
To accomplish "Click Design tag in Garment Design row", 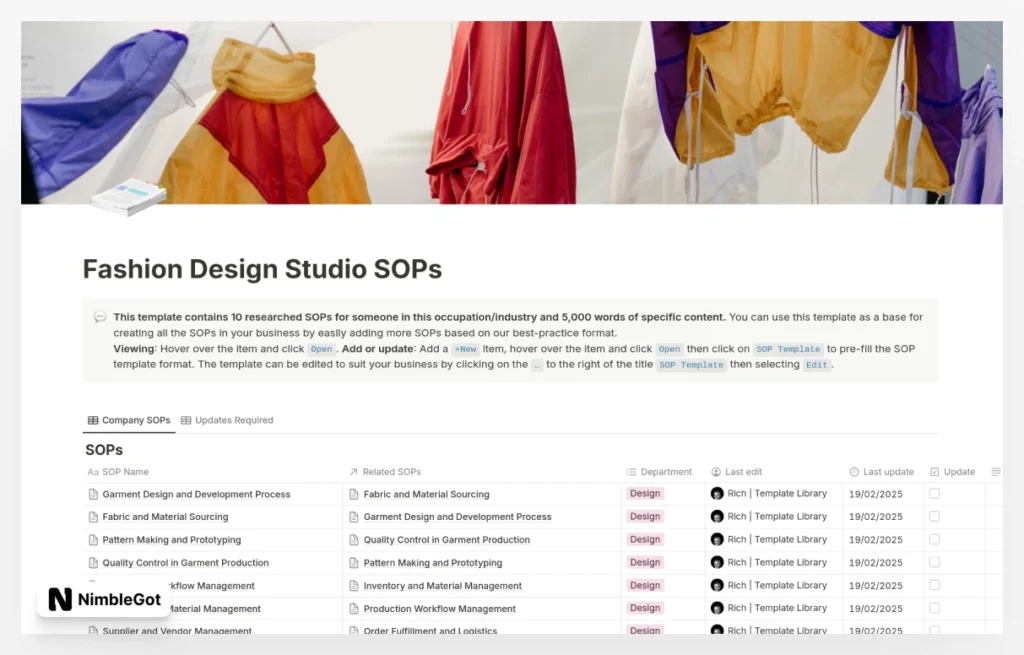I will pos(645,494).
